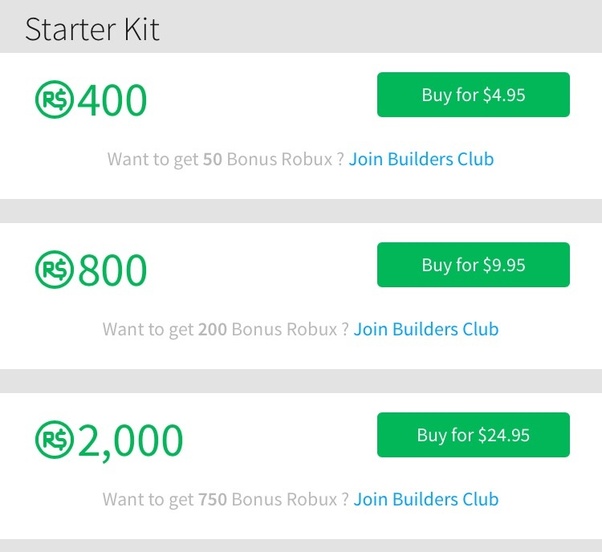Click the Starter Kit heading
Image resolution: width=602 pixels, height=552 pixels.
click(92, 29)
